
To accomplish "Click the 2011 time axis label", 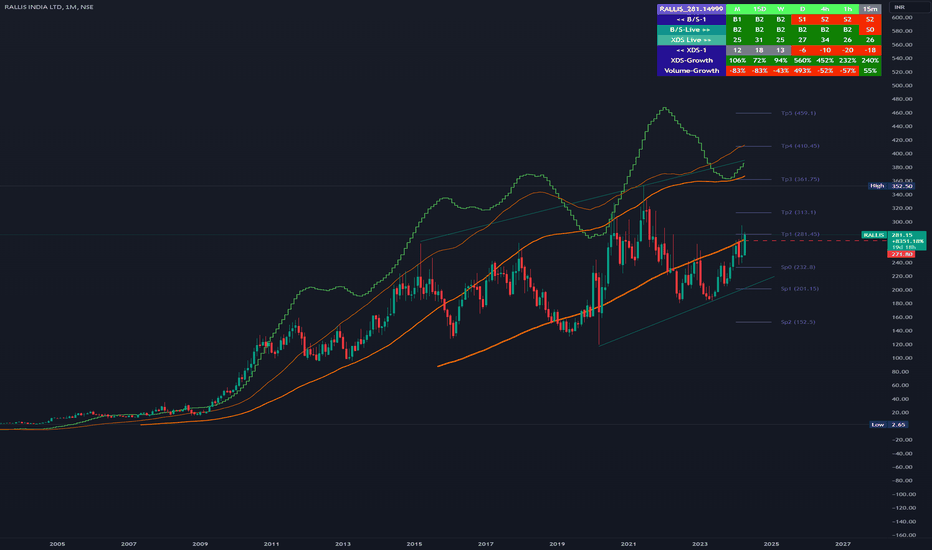I will coord(272,544).
